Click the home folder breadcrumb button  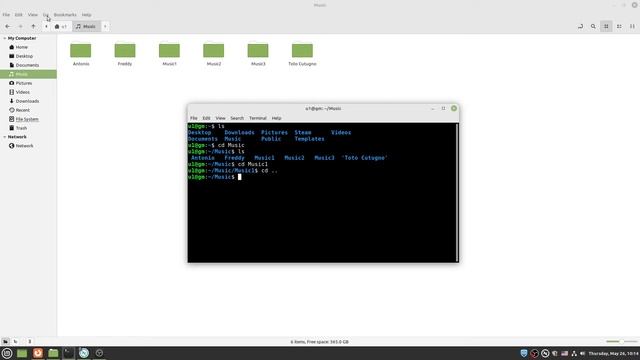point(60,27)
